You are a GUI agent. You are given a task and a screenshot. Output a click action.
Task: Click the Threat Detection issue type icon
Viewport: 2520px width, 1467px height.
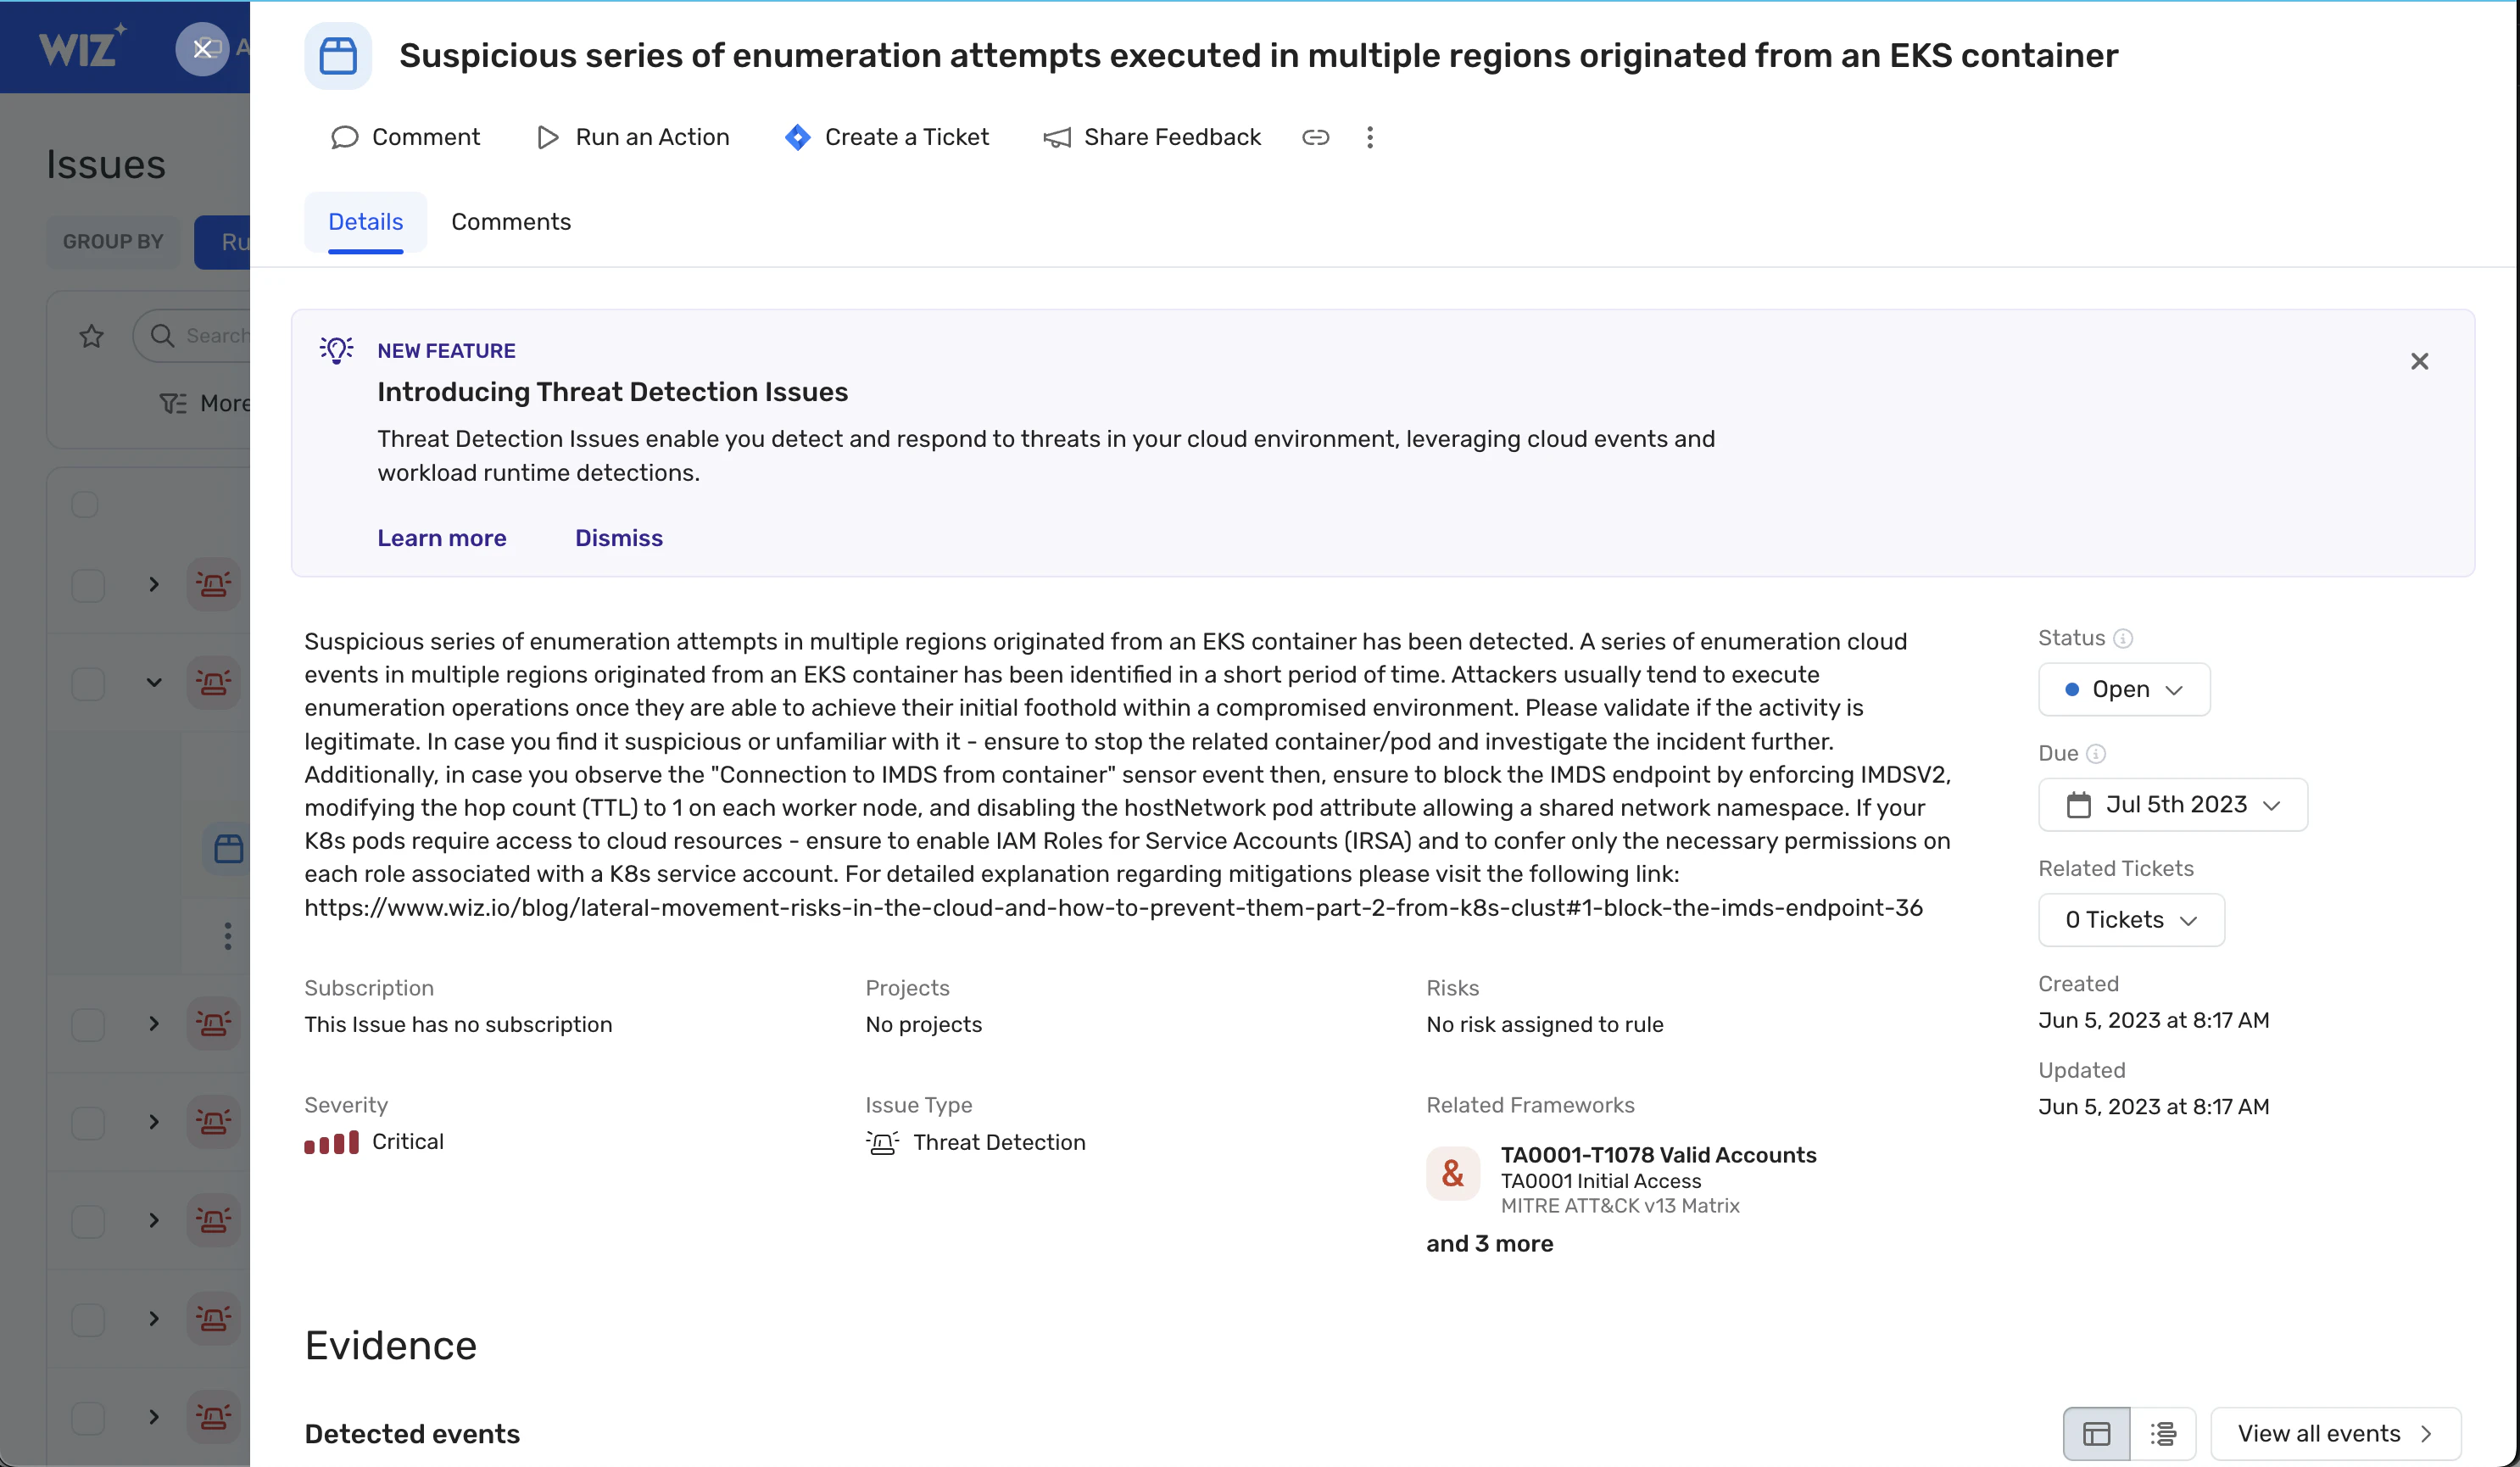click(x=882, y=1141)
